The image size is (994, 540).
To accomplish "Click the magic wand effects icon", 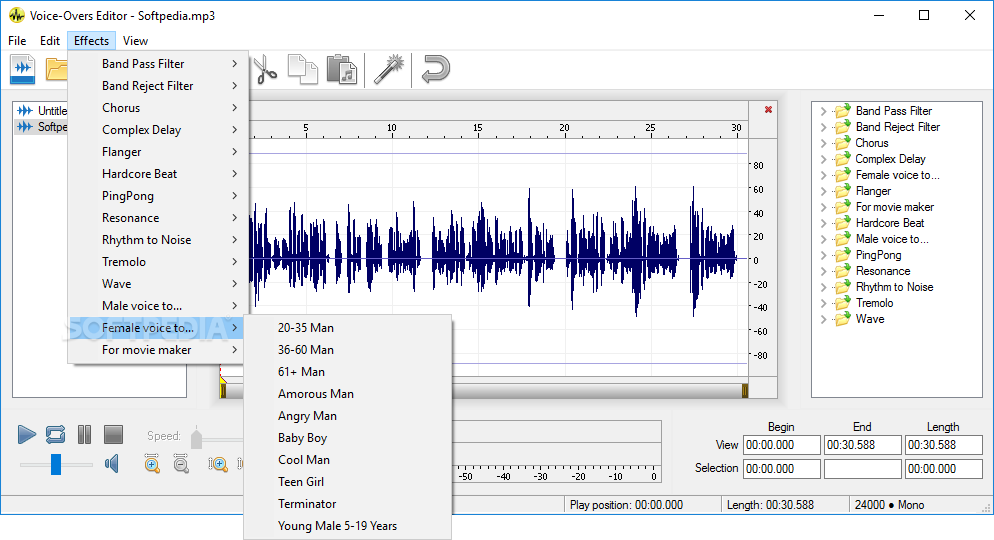I will click(x=387, y=69).
